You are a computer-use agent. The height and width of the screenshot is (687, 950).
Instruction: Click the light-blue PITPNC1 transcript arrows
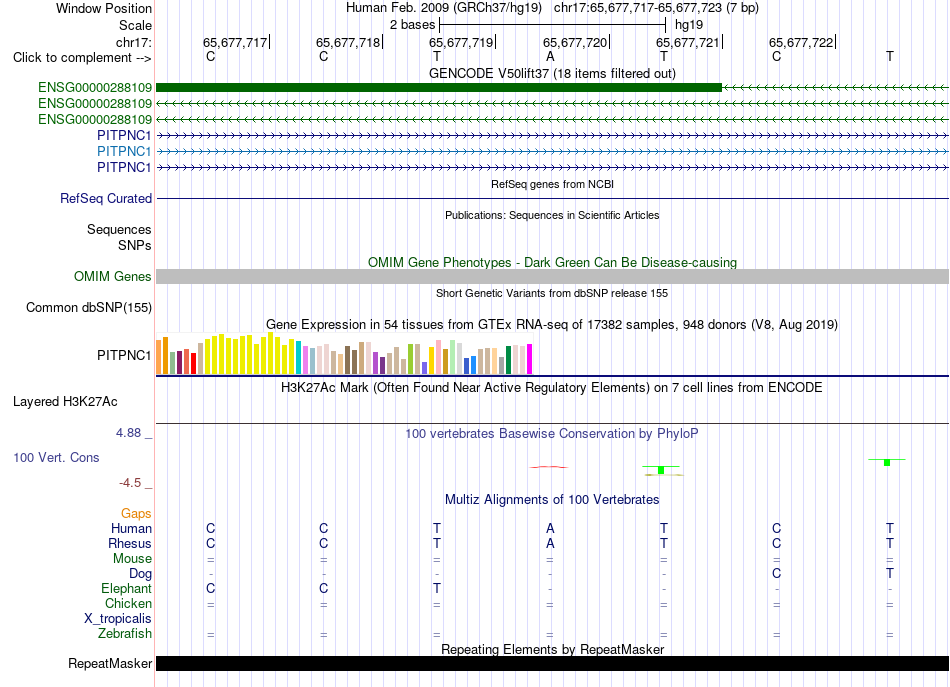[552, 151]
